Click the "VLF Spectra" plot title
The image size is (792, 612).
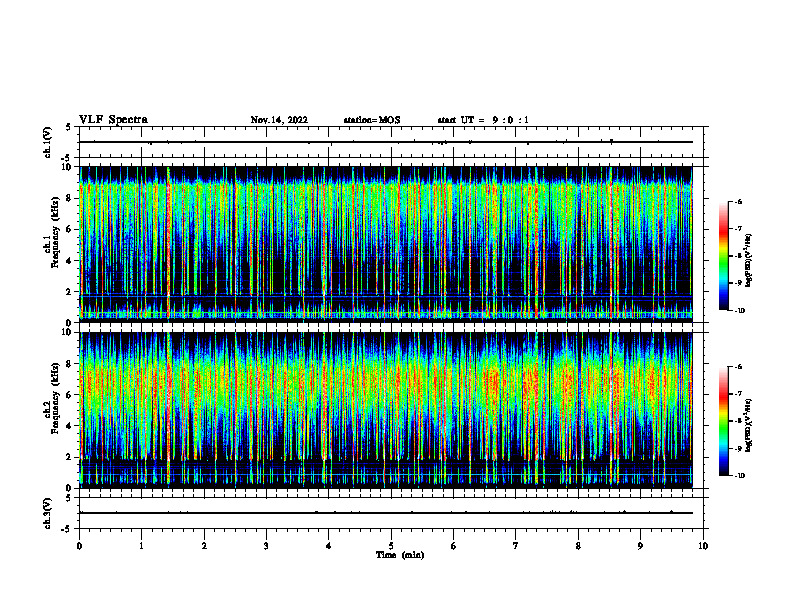tap(113, 120)
